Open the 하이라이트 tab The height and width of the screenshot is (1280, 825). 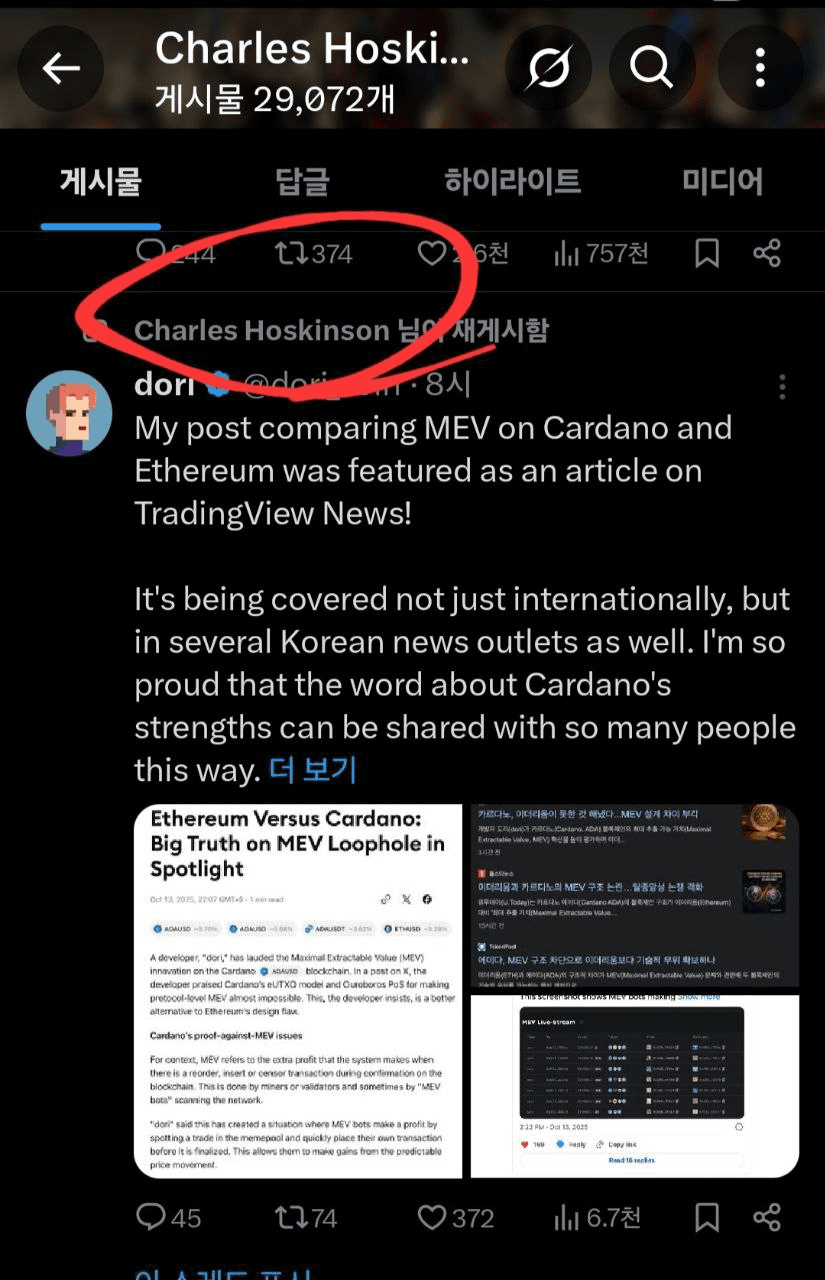tap(512, 182)
